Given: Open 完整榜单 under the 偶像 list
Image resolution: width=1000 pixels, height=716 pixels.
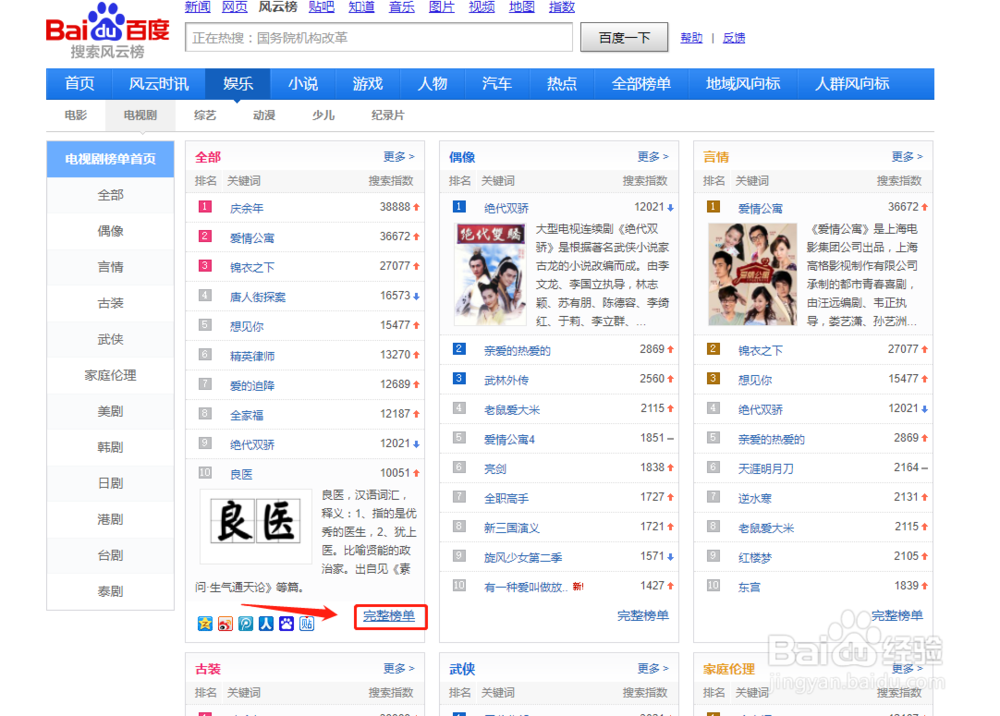Looking at the screenshot, I should 643,616.
